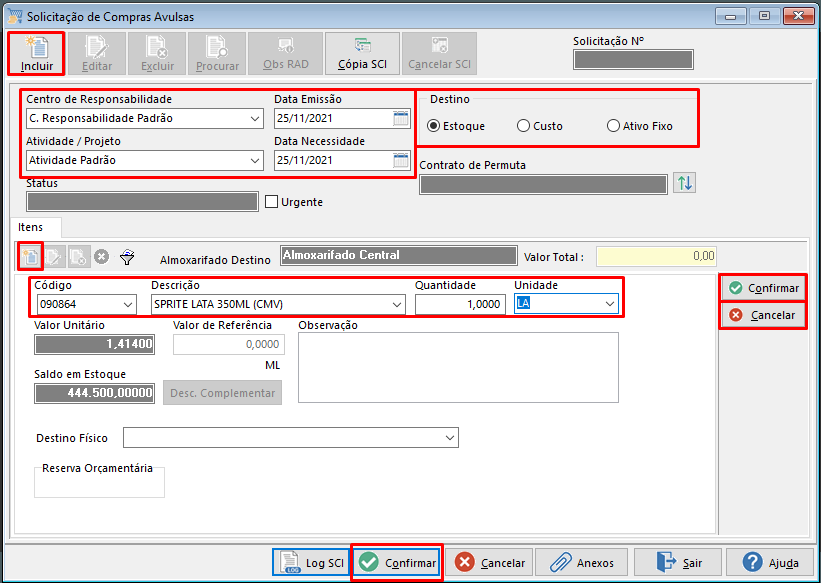Click the Excluir toolbar button
The image size is (821, 583).
(157, 53)
